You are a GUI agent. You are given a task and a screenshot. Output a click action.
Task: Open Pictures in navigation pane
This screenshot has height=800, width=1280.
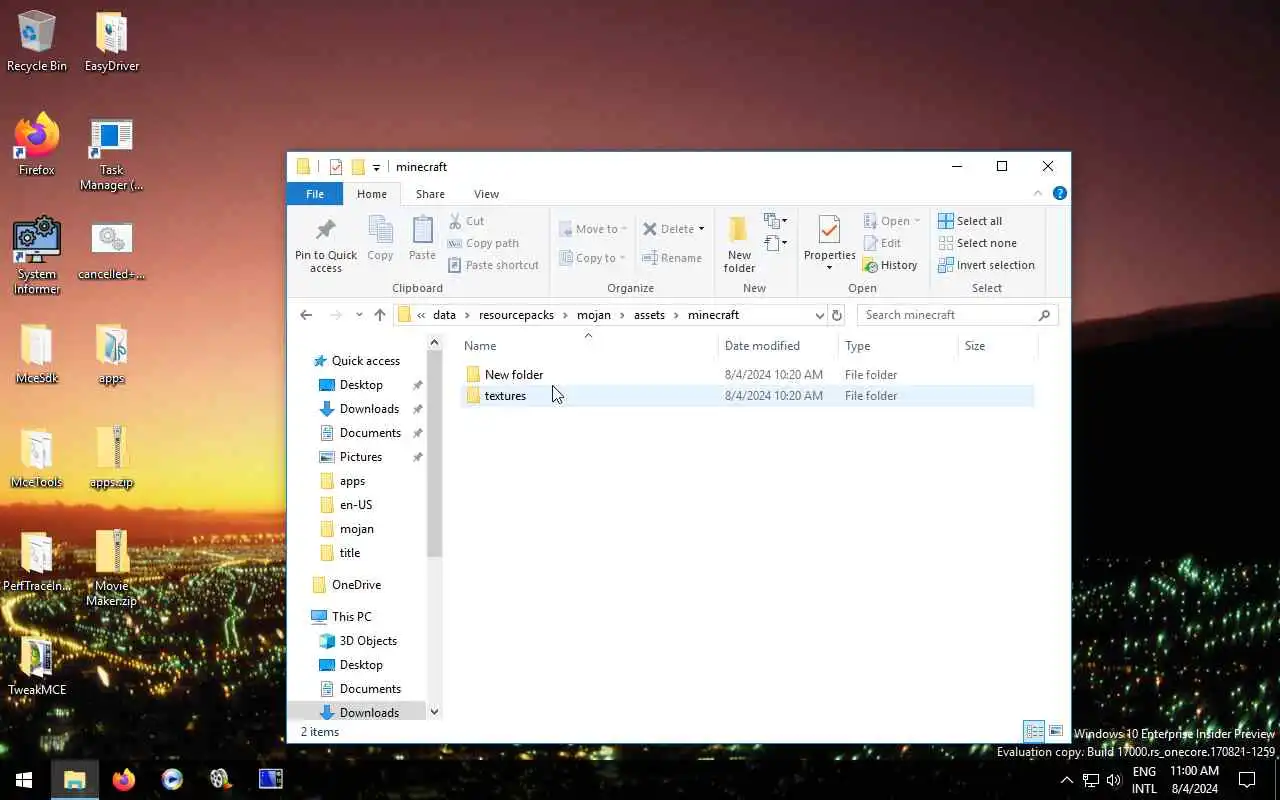click(360, 457)
